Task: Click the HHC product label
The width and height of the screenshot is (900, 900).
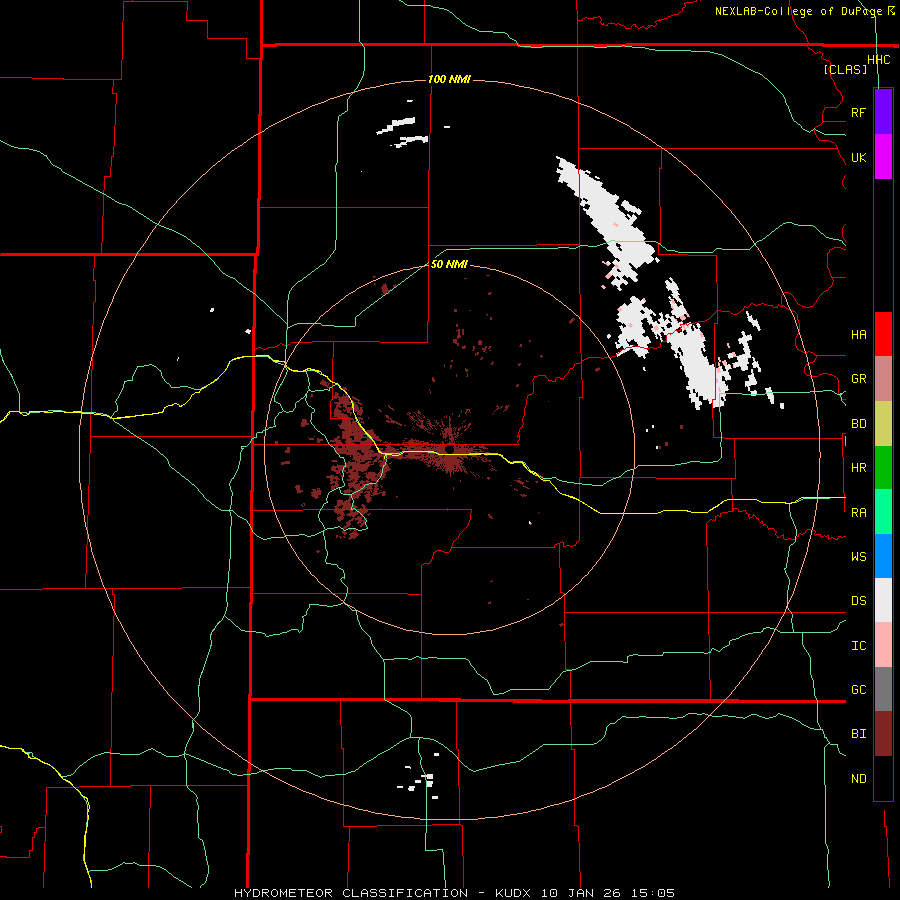Action: coord(879,59)
